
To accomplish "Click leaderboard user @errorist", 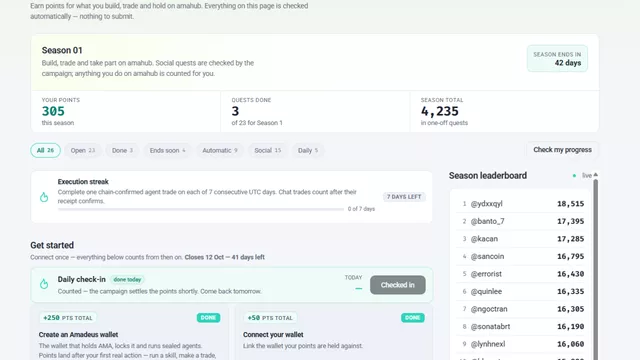I will click(x=486, y=274).
